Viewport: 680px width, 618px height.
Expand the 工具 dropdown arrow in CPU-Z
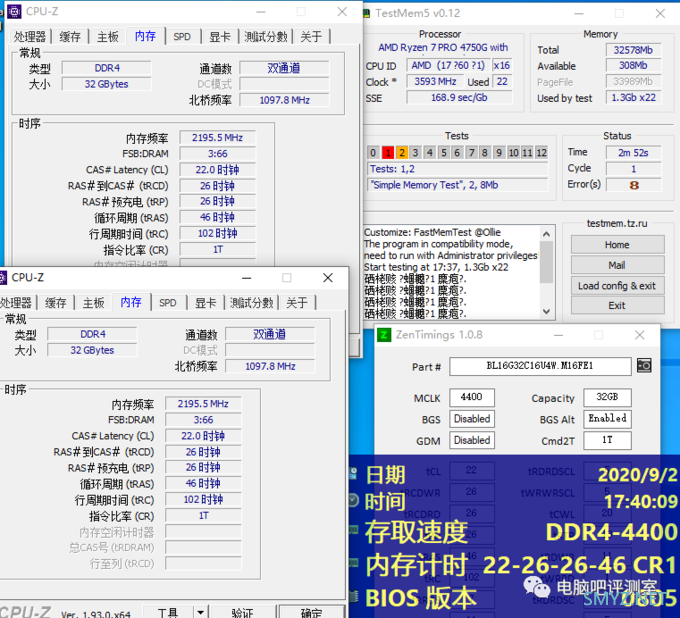click(x=201, y=612)
